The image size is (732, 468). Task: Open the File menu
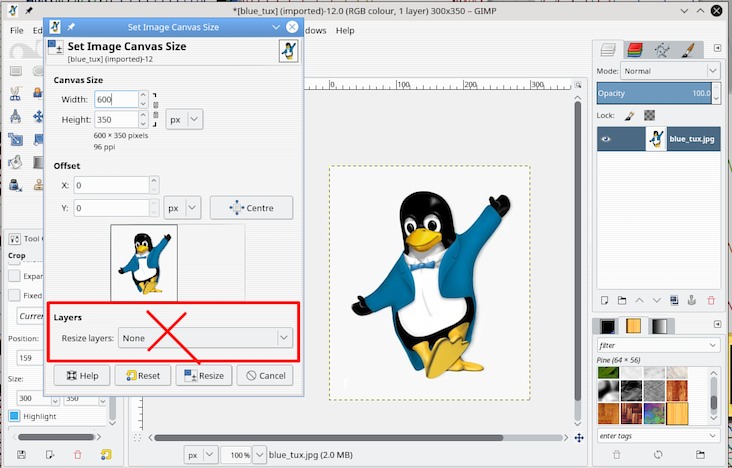(16, 30)
